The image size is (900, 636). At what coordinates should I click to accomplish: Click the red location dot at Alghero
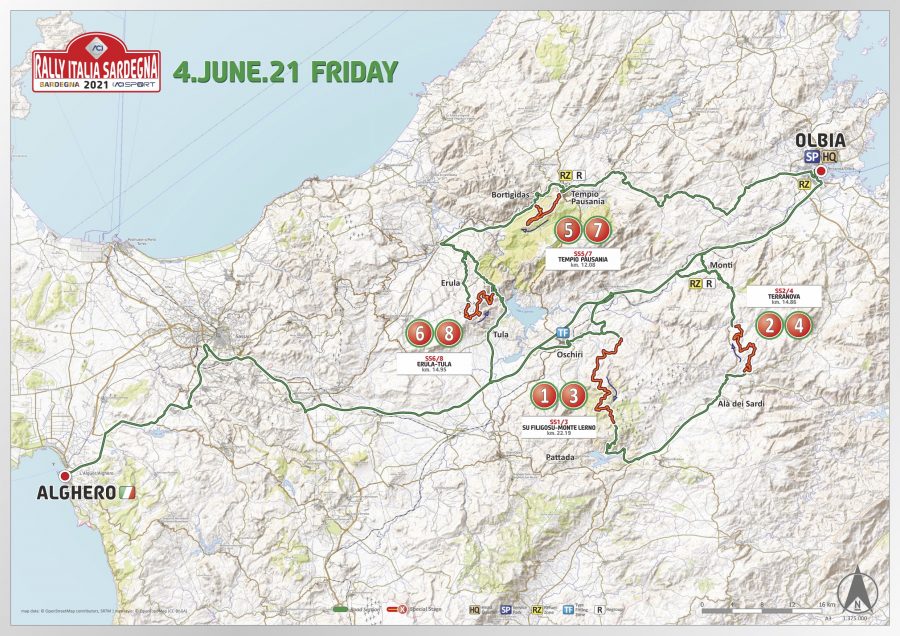tap(65, 477)
